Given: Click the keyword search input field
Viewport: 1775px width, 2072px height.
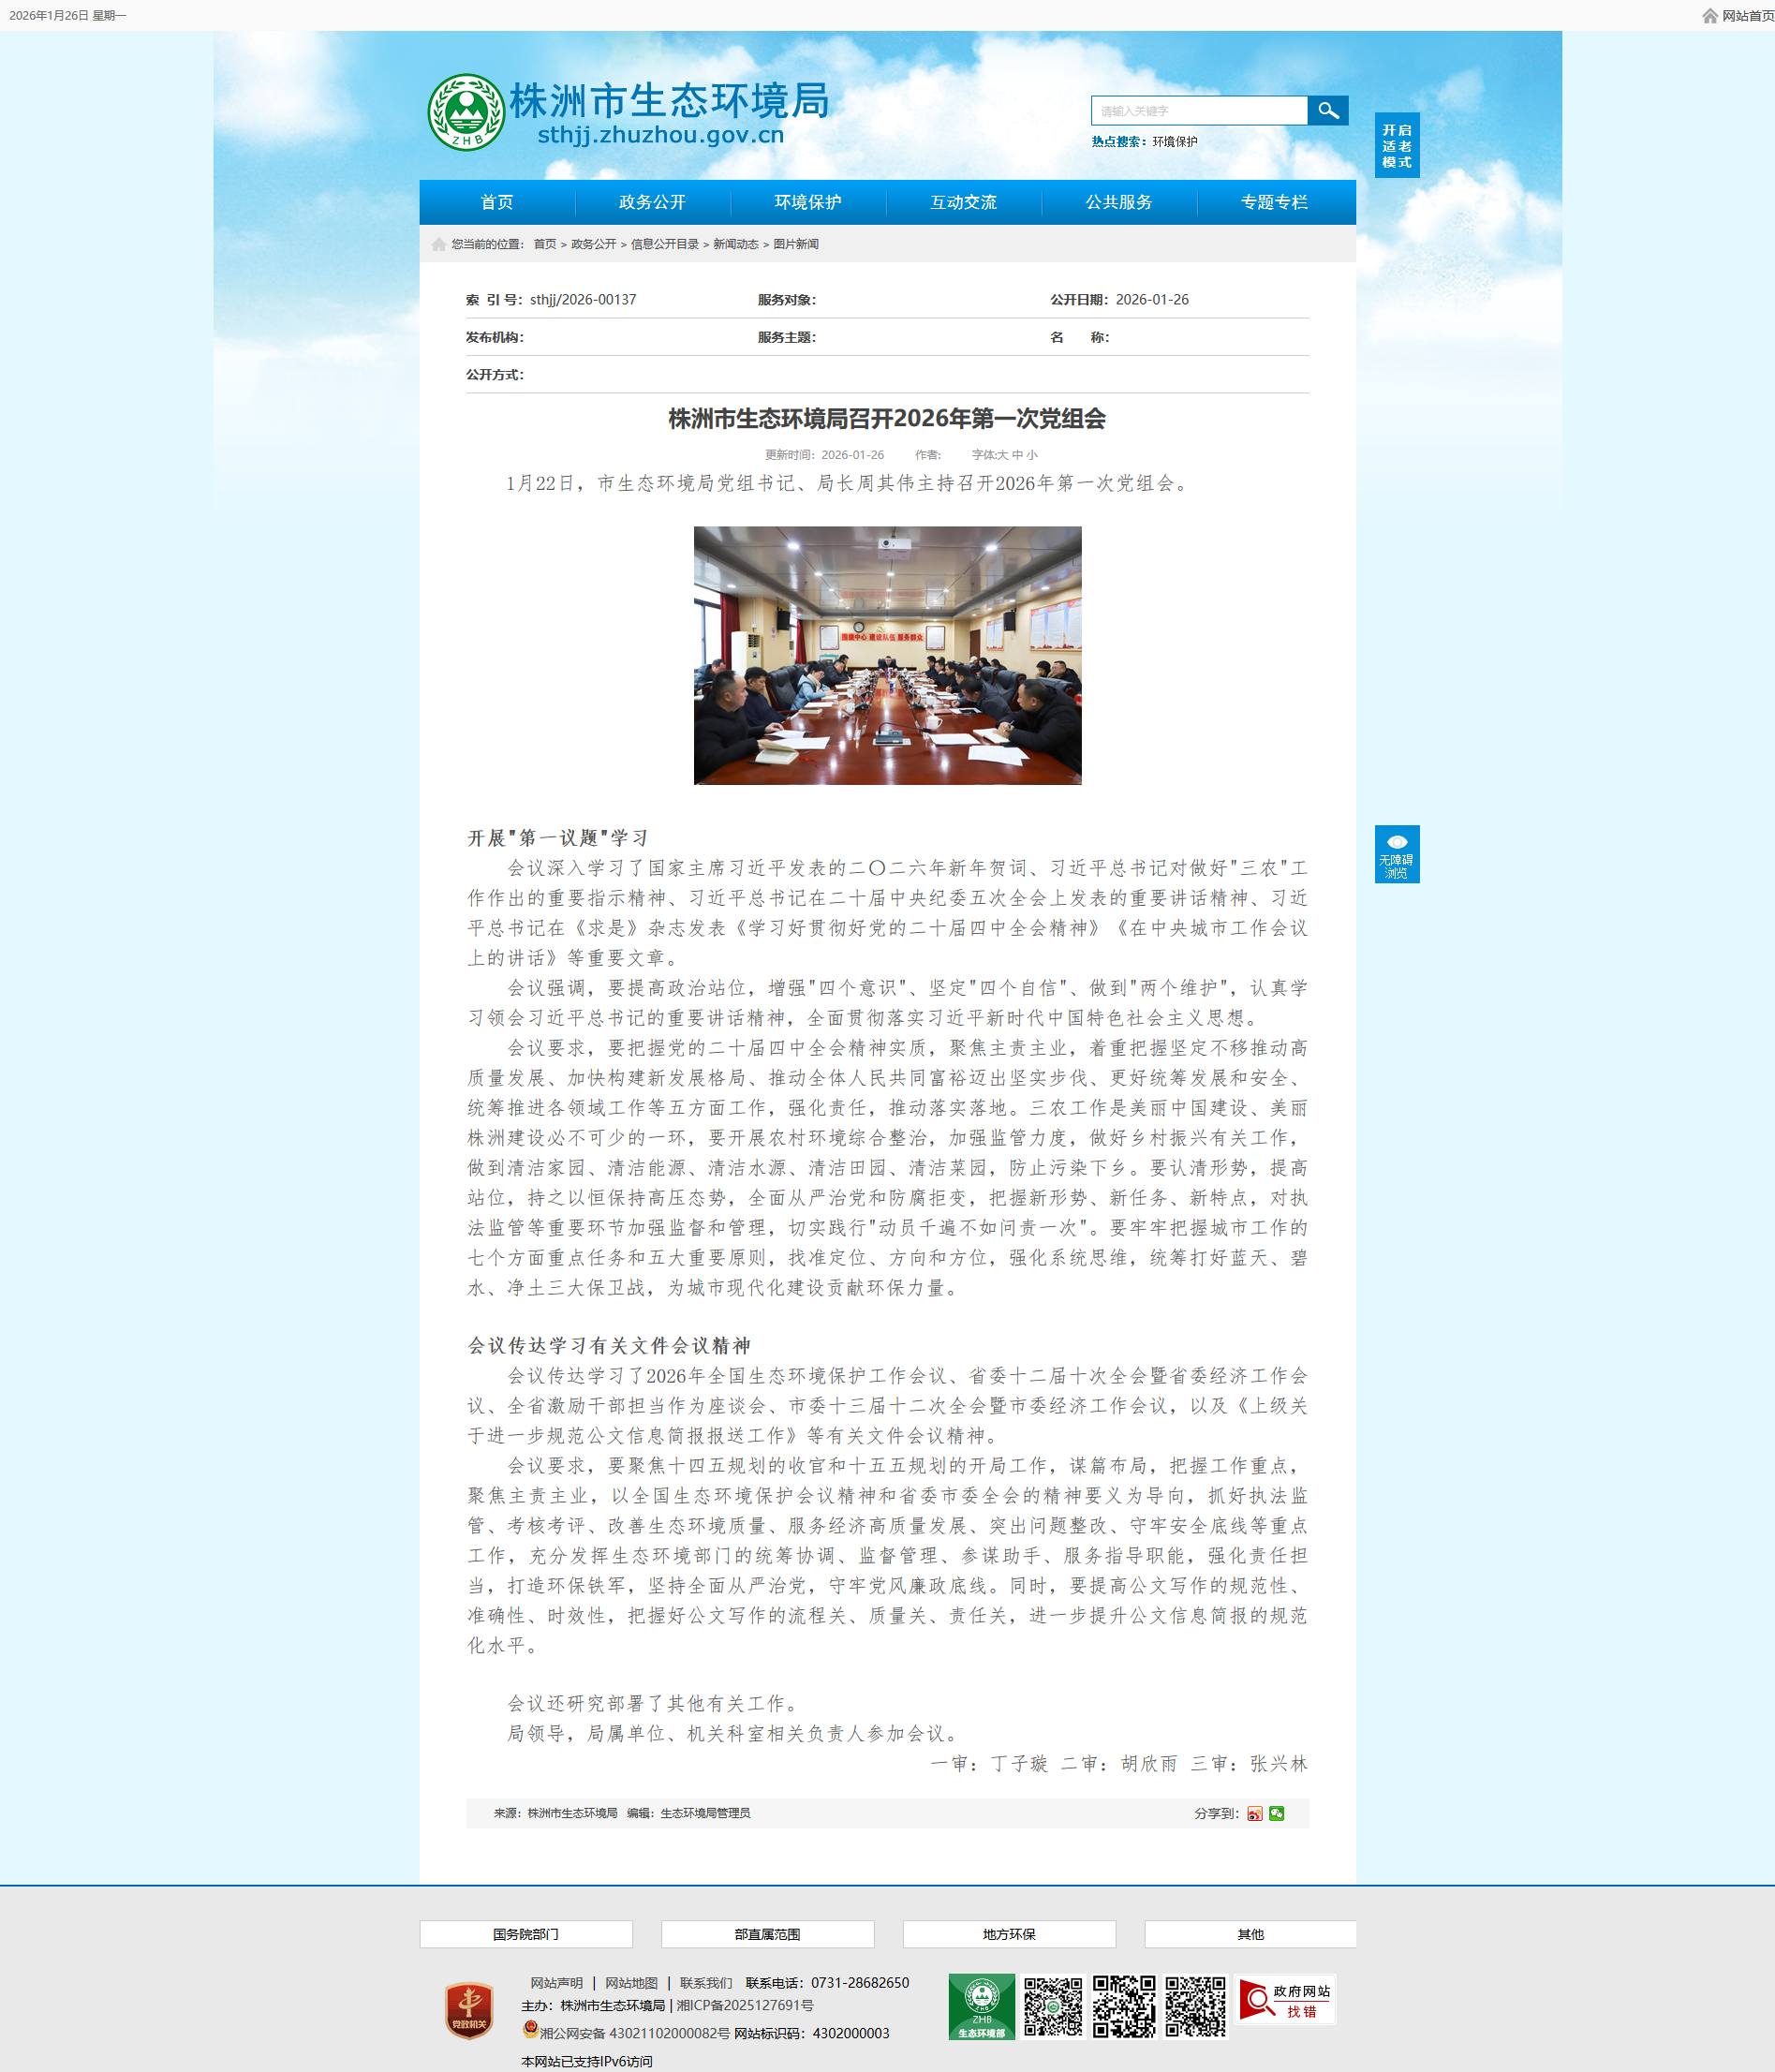Looking at the screenshot, I should 1199,111.
